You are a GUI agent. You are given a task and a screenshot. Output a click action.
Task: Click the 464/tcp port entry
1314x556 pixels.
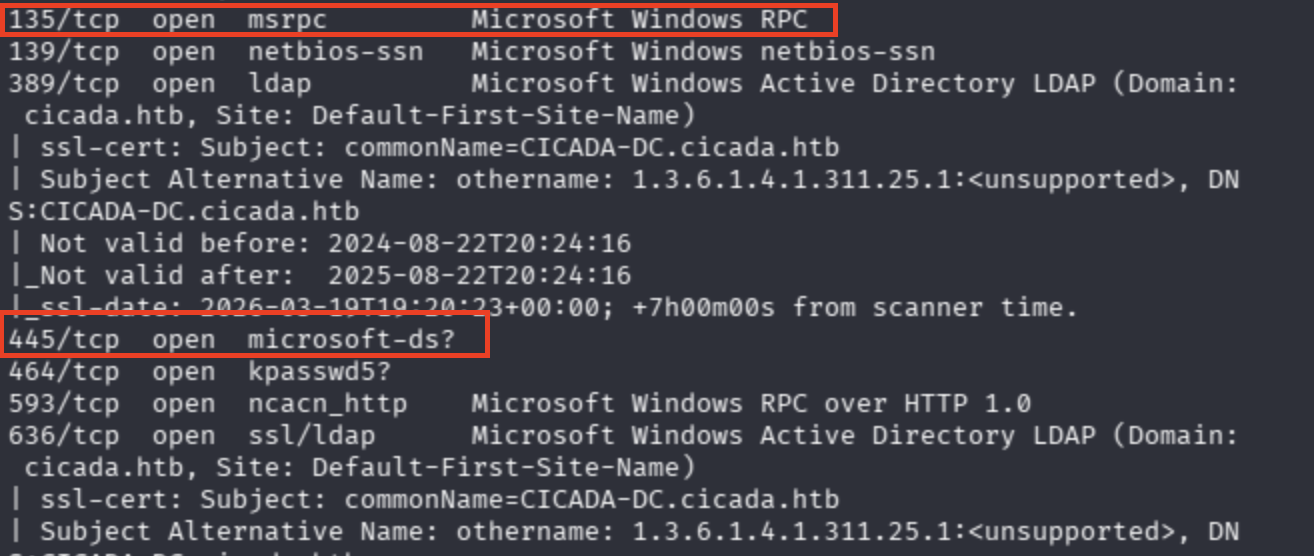tap(64, 371)
